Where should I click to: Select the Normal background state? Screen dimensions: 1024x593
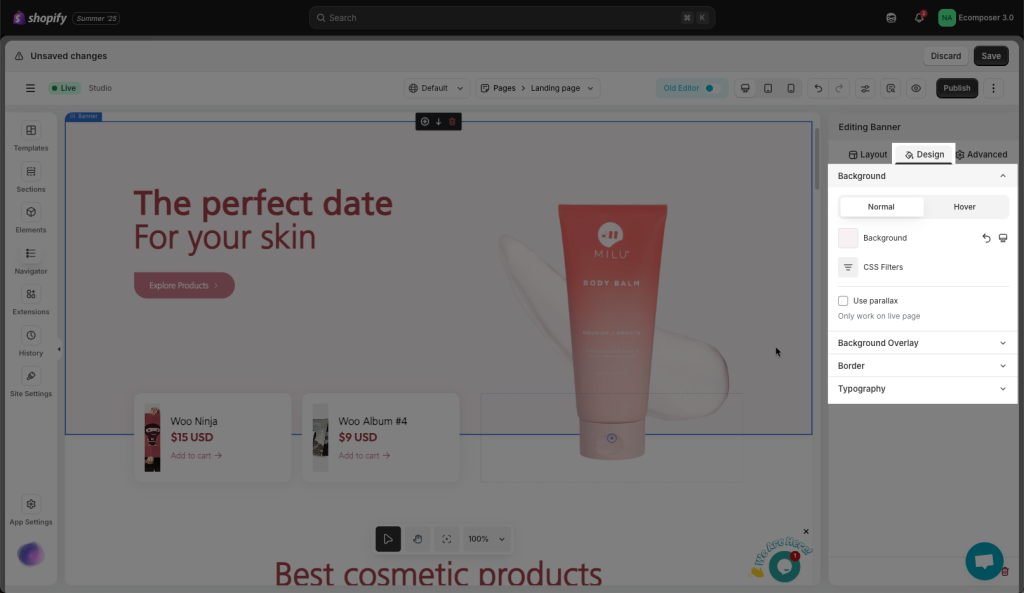(x=881, y=207)
